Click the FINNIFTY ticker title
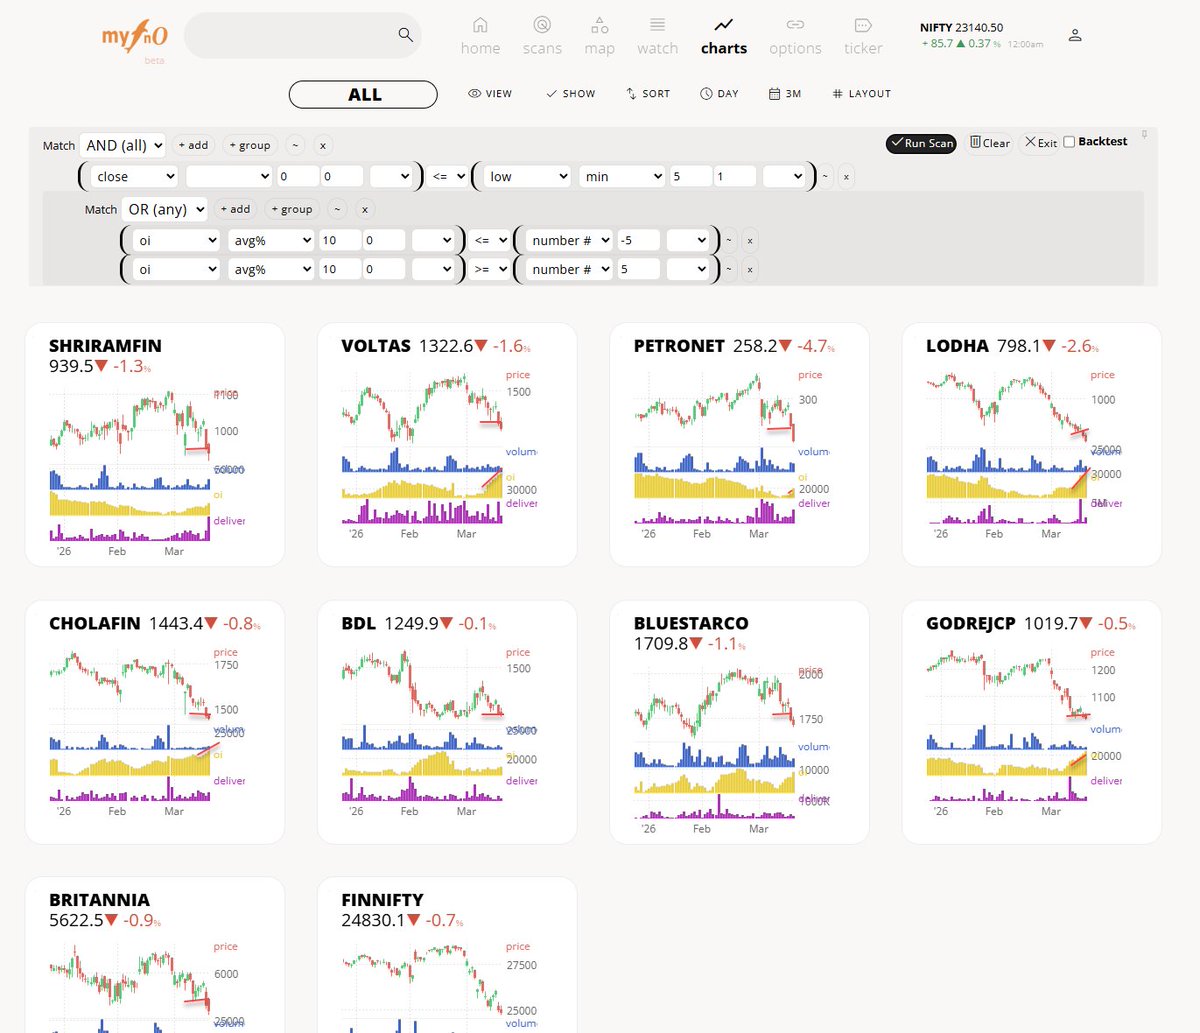Viewport: 1200px width, 1033px height. [x=382, y=900]
